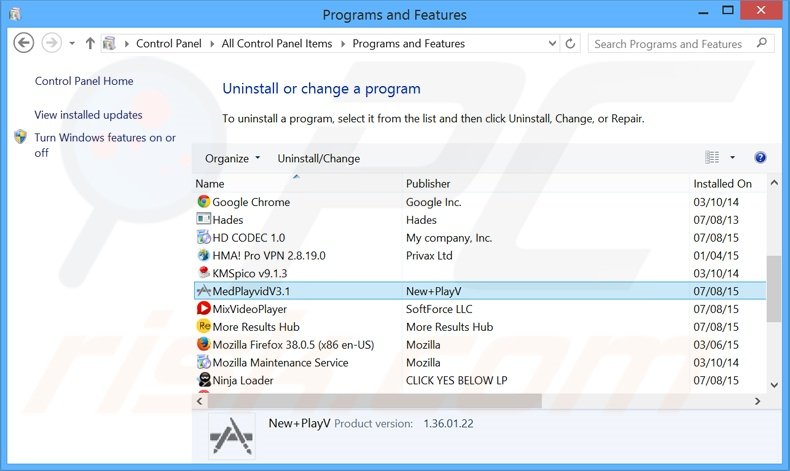This screenshot has width=790, height=471.
Task: Click horizontal scrollbar right arrow
Action: [x=757, y=401]
